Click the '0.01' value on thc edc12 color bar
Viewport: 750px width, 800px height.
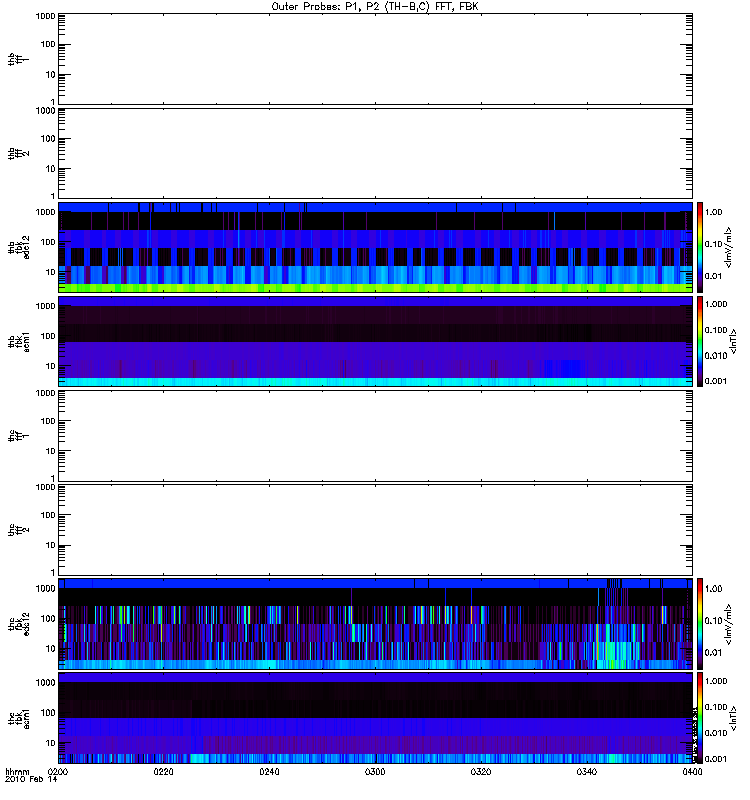[713, 652]
